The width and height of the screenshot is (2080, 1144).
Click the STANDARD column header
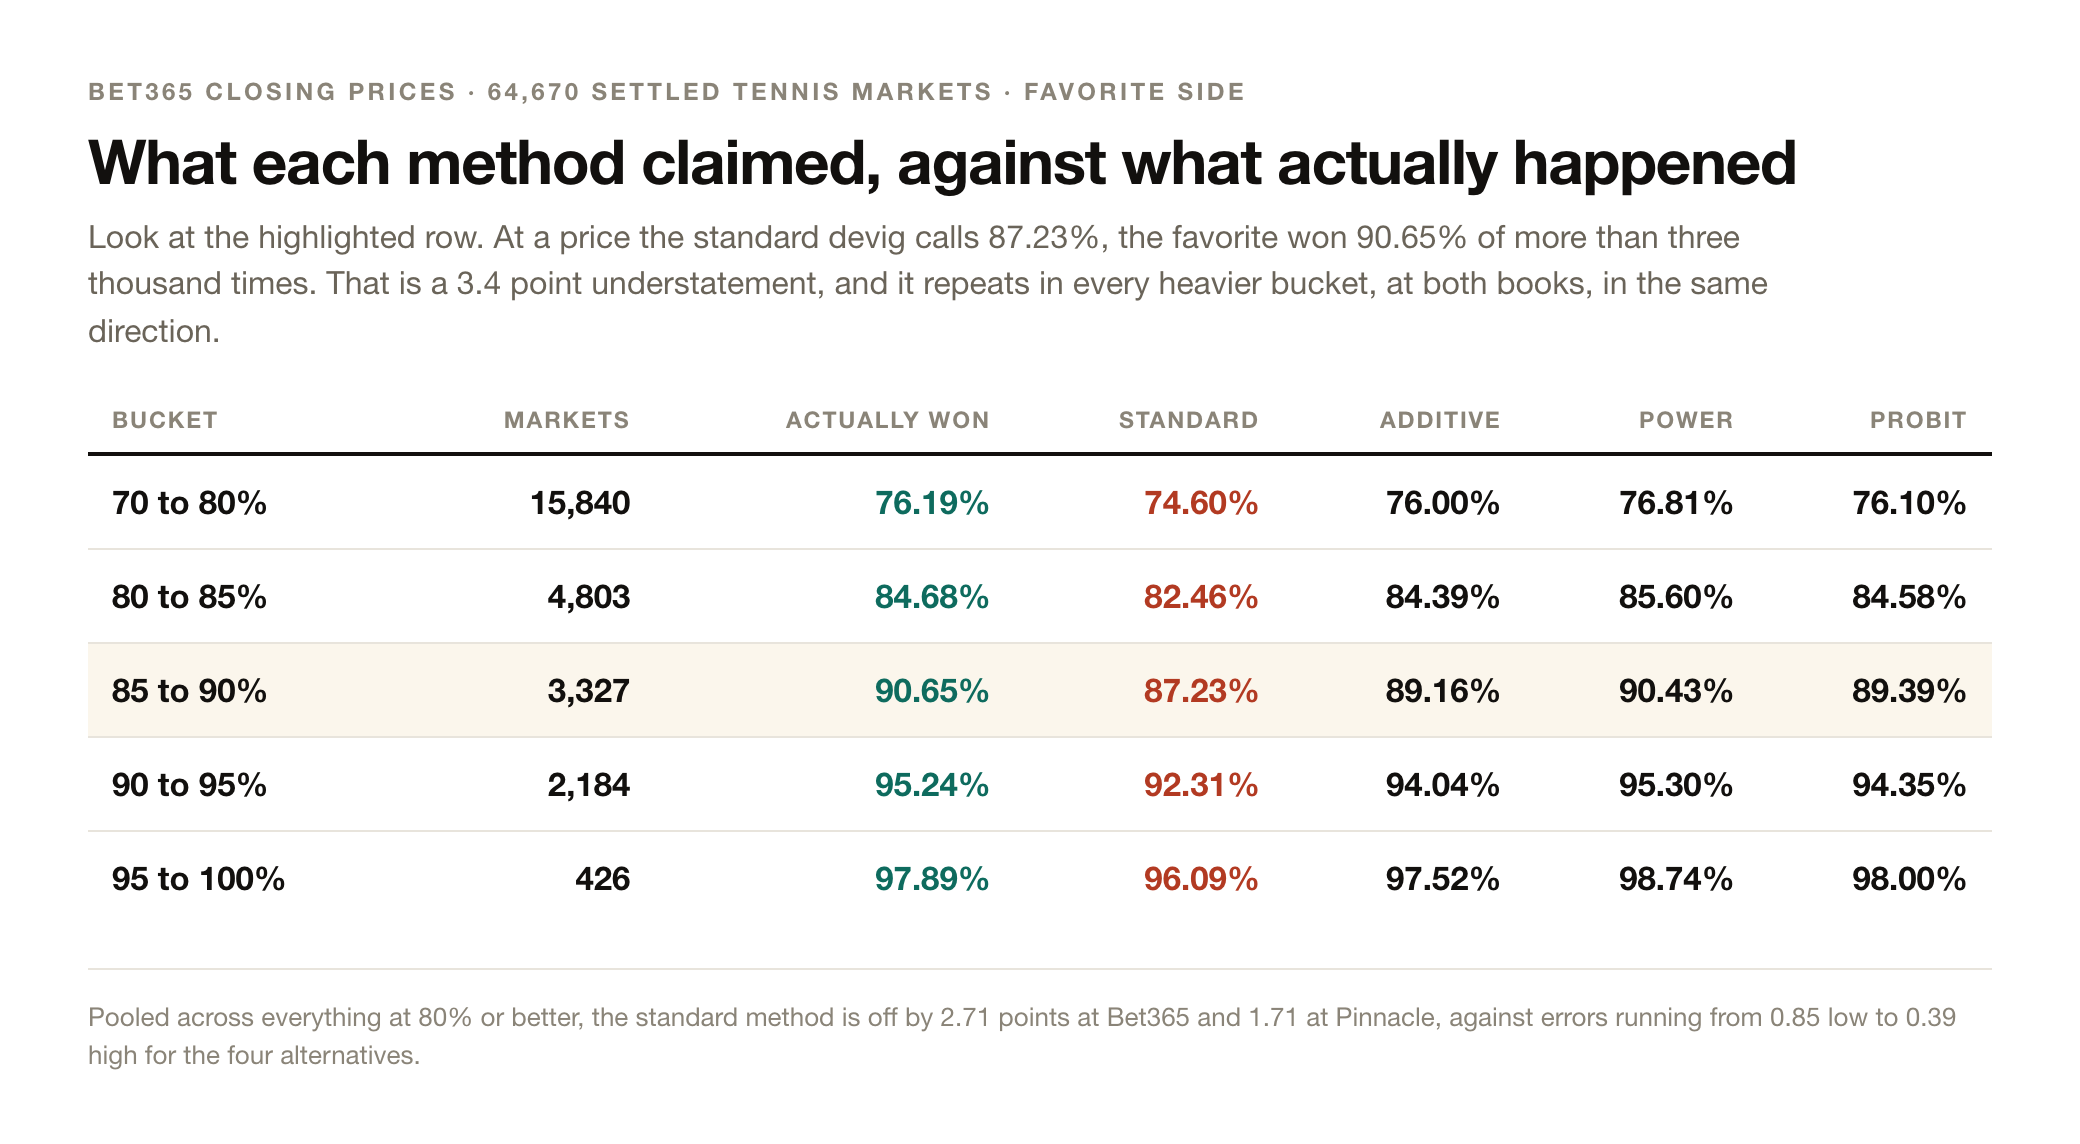point(1189,420)
